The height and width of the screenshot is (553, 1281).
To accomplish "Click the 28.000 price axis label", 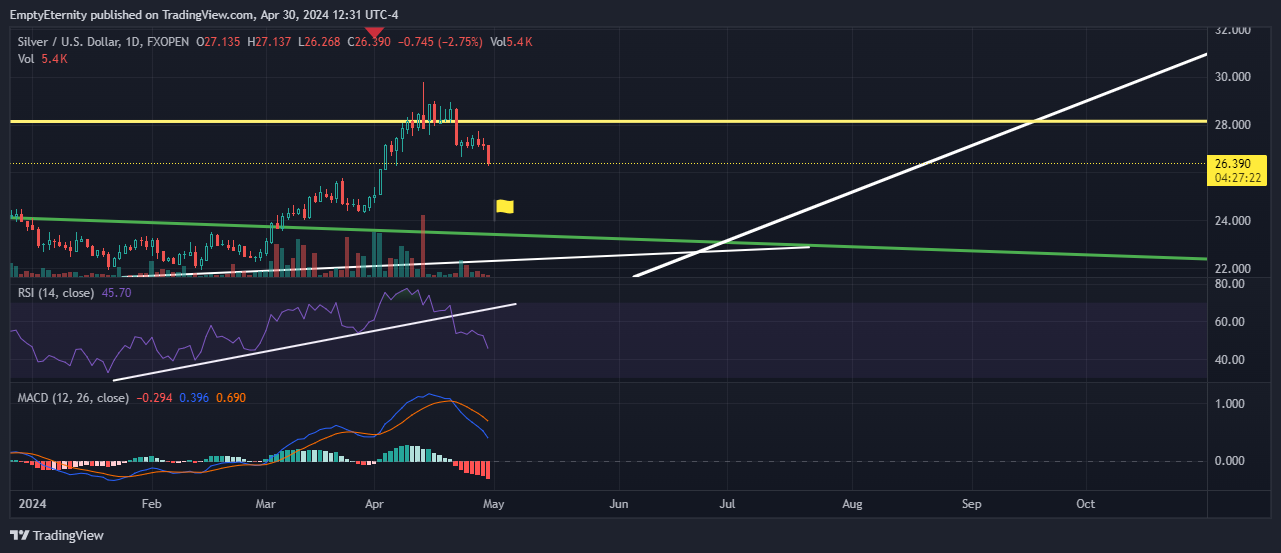I will (x=1232, y=125).
